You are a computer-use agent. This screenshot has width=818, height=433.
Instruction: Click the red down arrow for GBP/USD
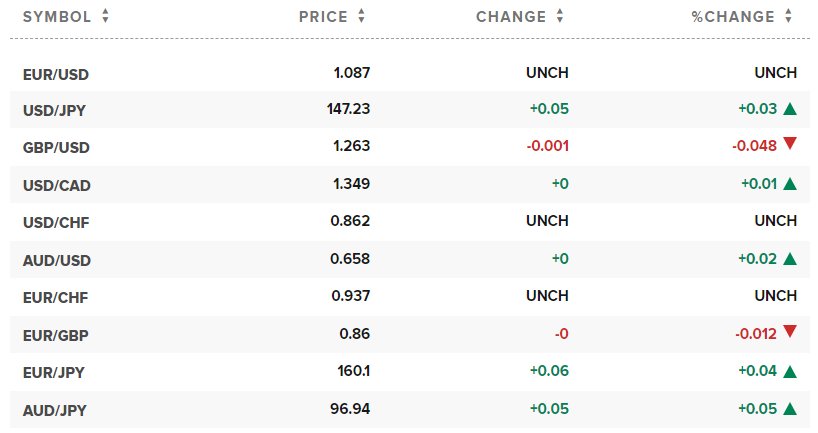790,144
